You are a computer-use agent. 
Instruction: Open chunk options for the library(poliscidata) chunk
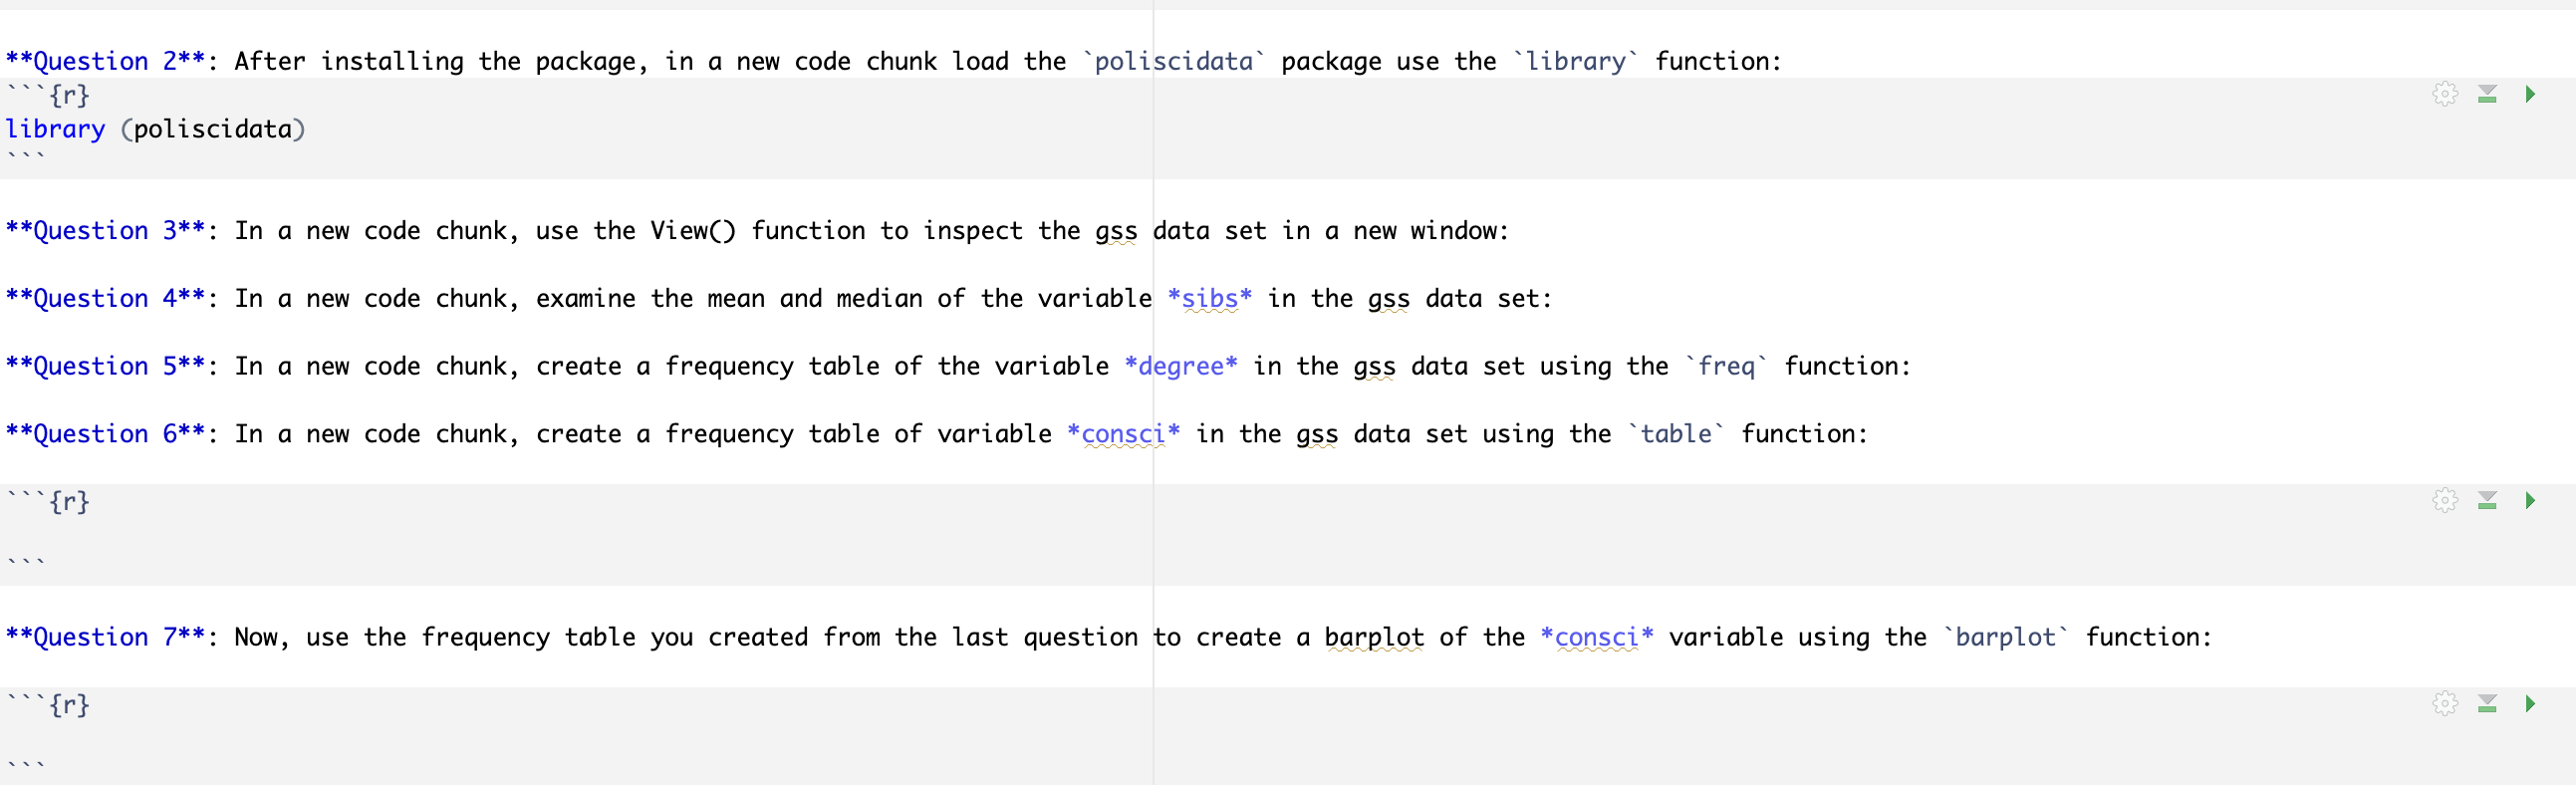2444,94
